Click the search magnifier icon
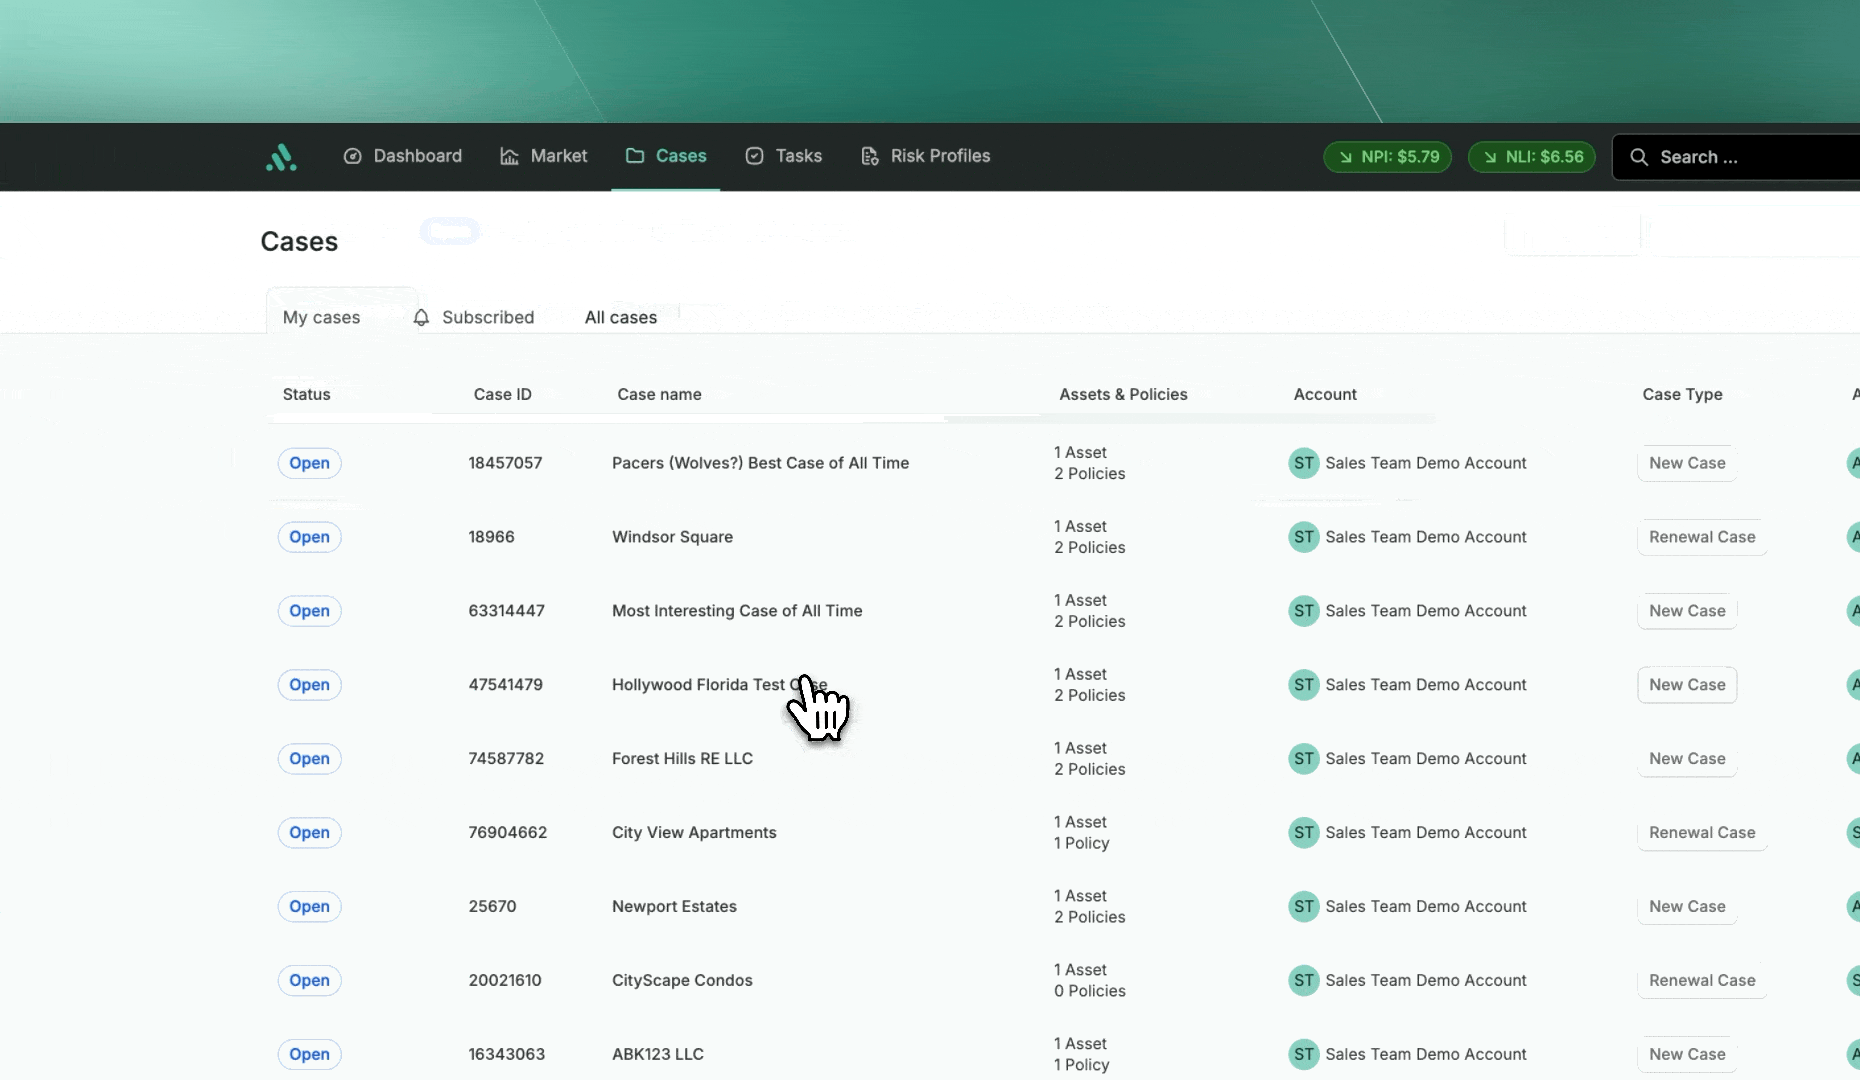 1639,157
